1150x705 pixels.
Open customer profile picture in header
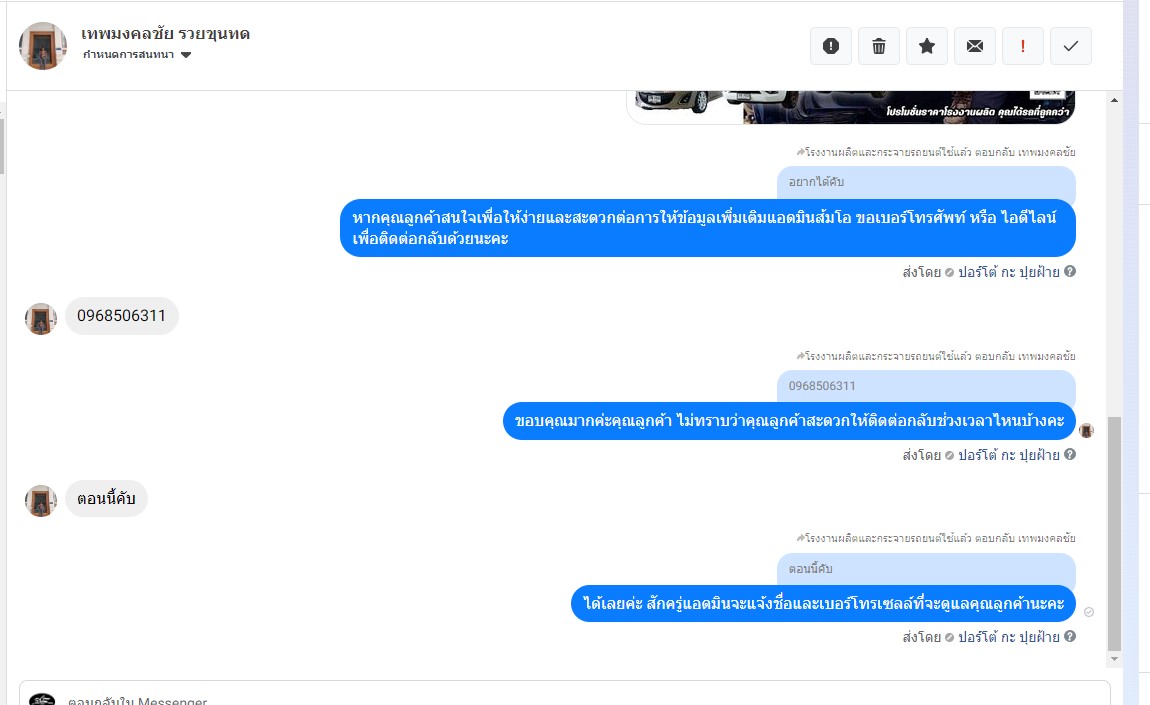43,46
